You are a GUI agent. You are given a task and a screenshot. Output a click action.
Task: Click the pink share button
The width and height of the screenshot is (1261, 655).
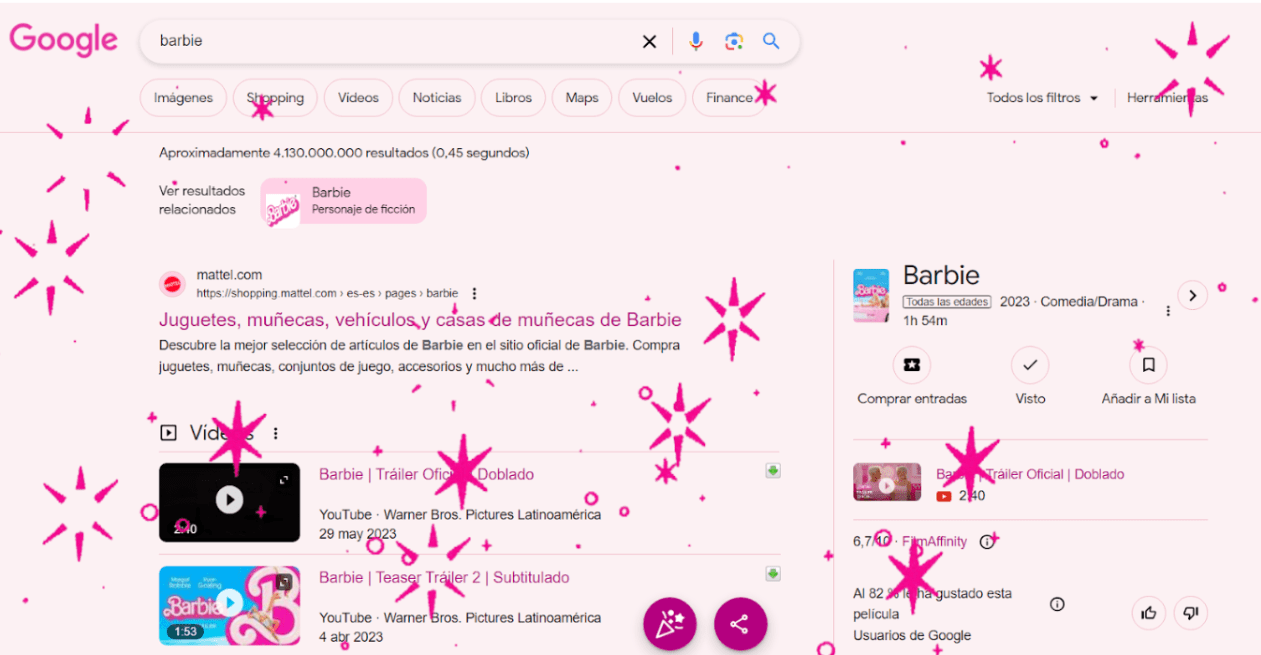[740, 624]
